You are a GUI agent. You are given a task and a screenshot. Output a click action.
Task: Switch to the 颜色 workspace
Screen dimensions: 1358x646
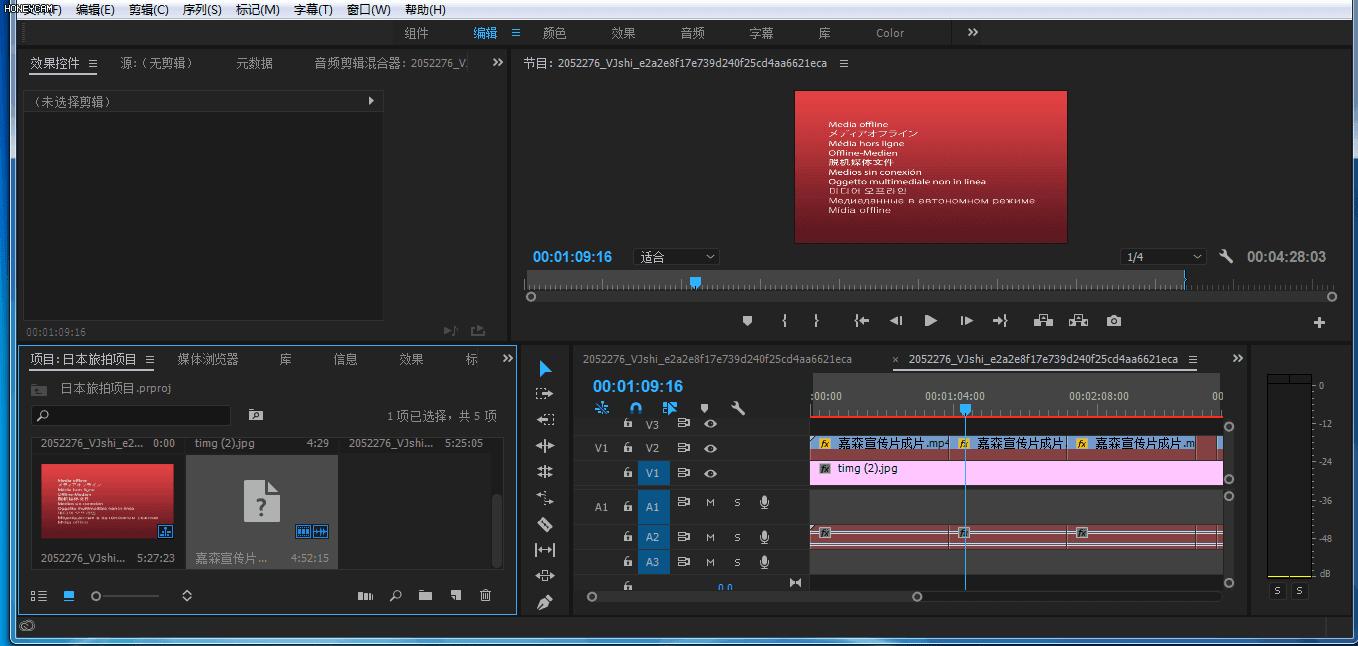point(554,33)
